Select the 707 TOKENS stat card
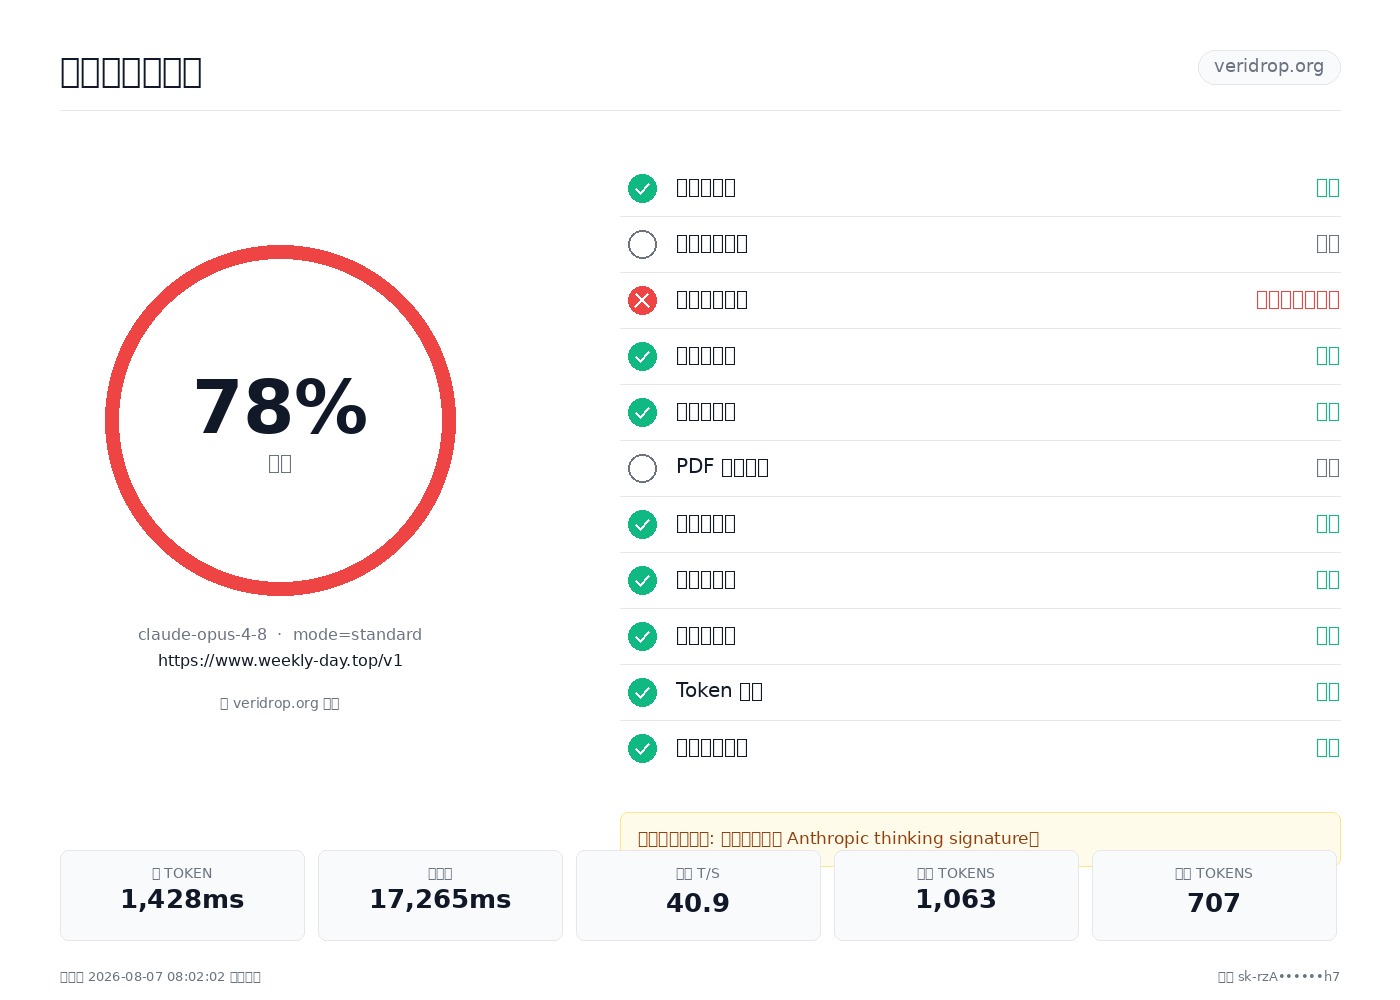Image resolution: width=1400 pixels, height=1000 pixels. [x=1214, y=895]
